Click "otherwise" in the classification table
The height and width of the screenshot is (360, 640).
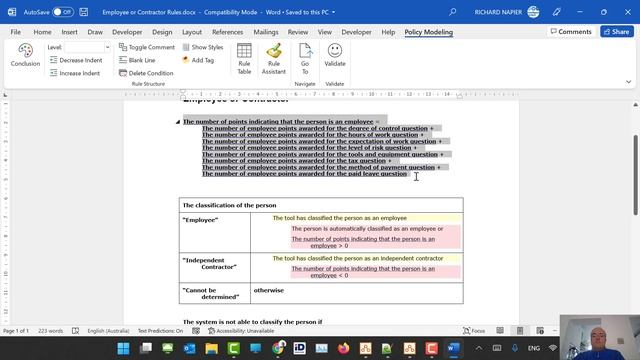click(x=269, y=290)
